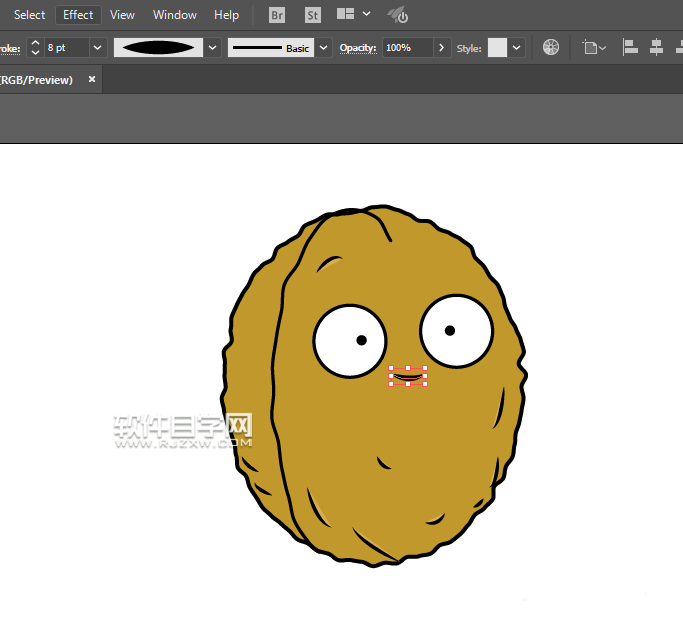
Task: Open the Effect menu
Action: [78, 15]
